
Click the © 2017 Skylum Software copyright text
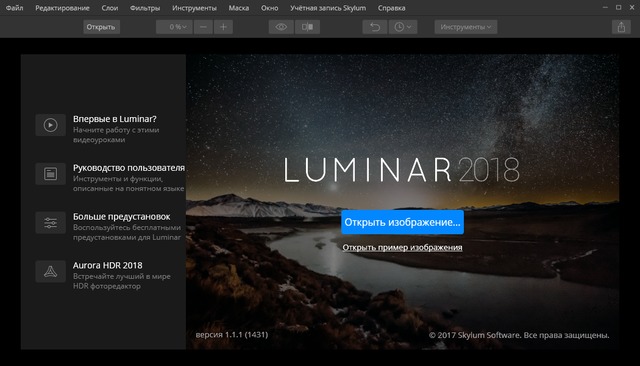pos(519,335)
